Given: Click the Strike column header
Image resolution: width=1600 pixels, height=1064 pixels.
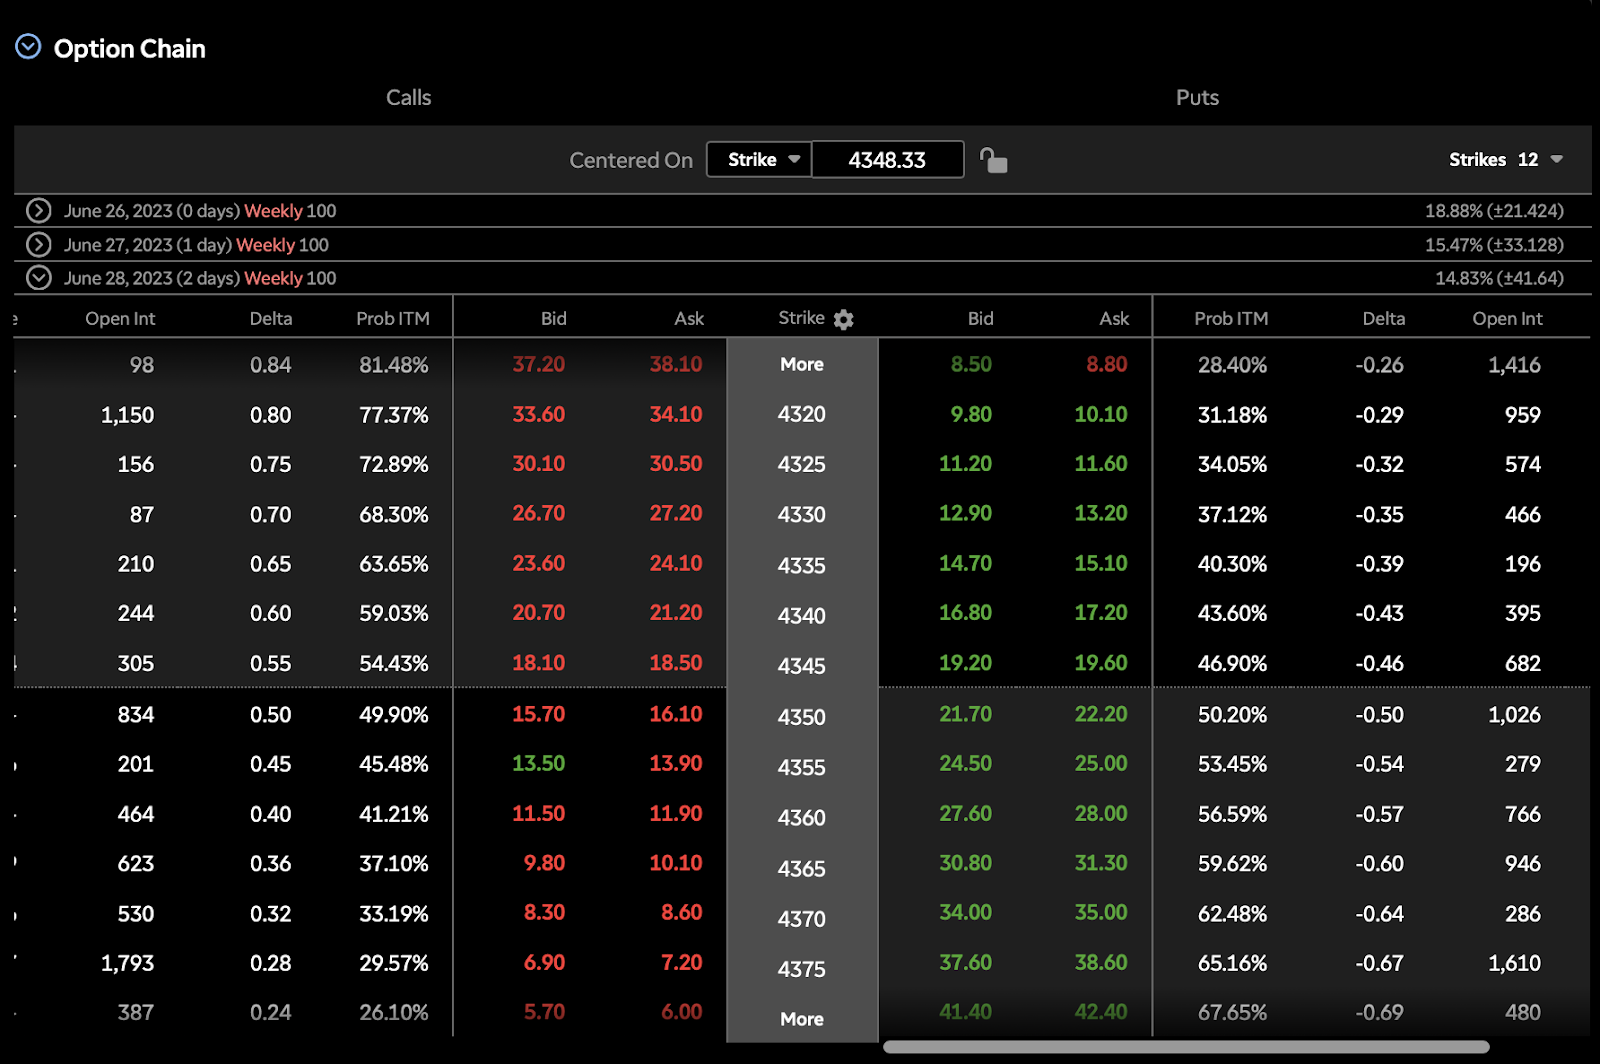Looking at the screenshot, I should tap(801, 318).
